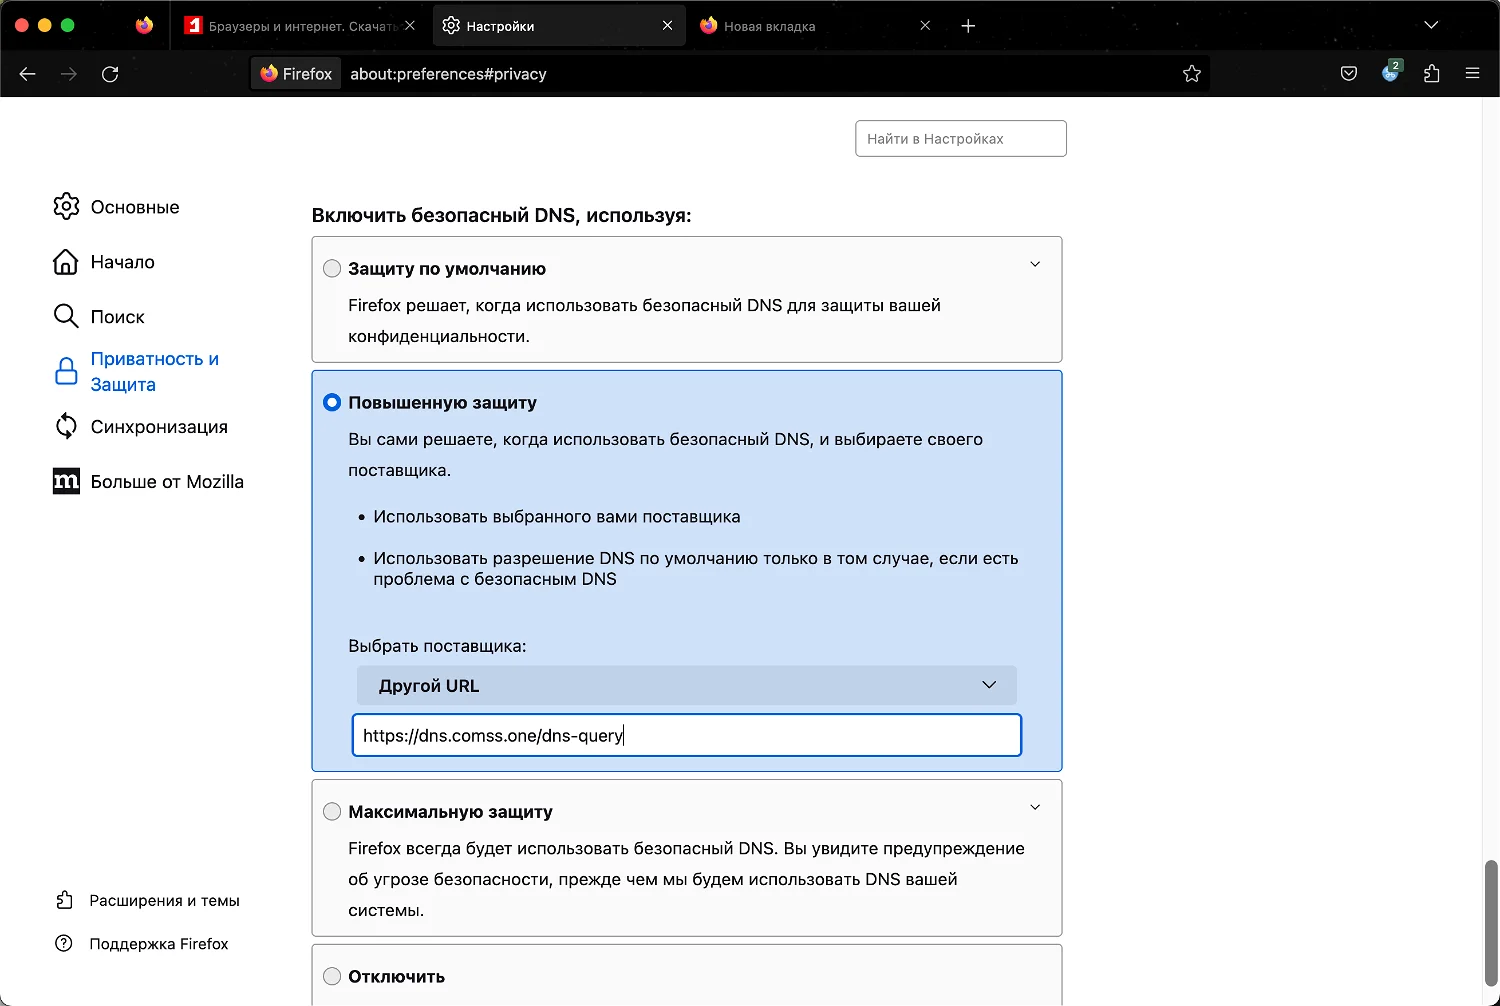Click the Pocket save icon in toolbar
This screenshot has width=1500, height=1006.
(x=1349, y=73)
